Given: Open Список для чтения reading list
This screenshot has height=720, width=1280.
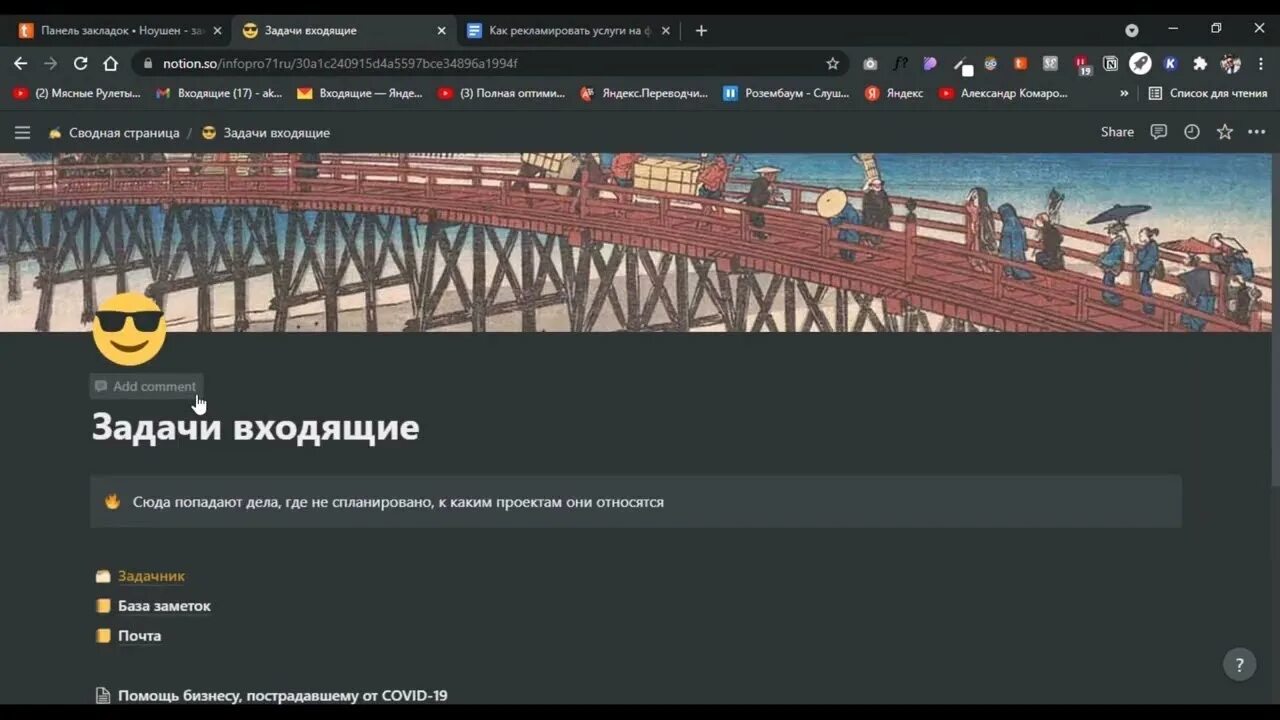Looking at the screenshot, I should (1208, 93).
